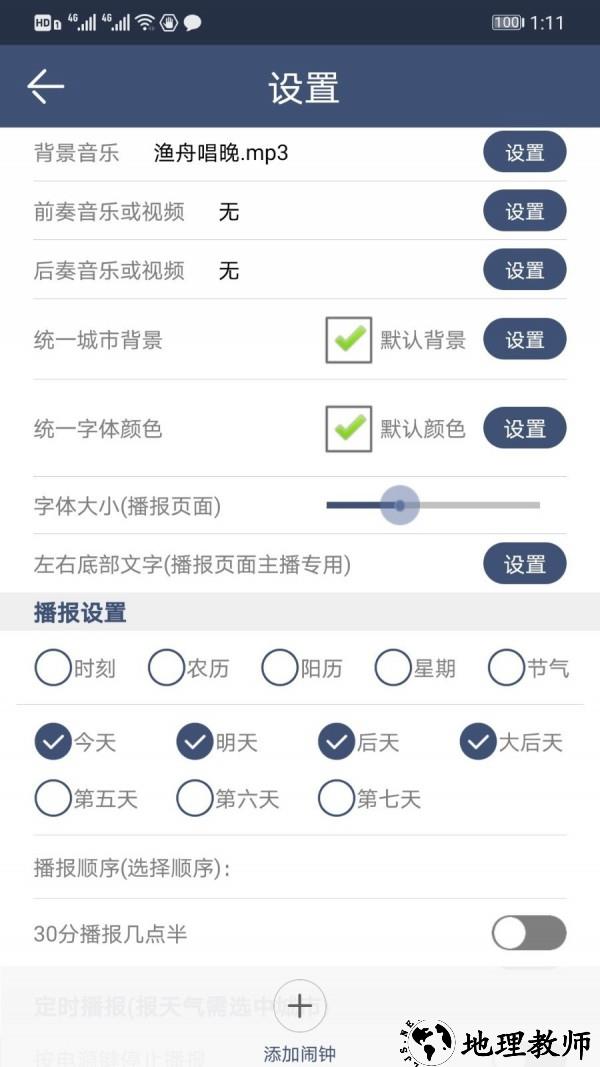Set the prelude music or video

coord(524,211)
